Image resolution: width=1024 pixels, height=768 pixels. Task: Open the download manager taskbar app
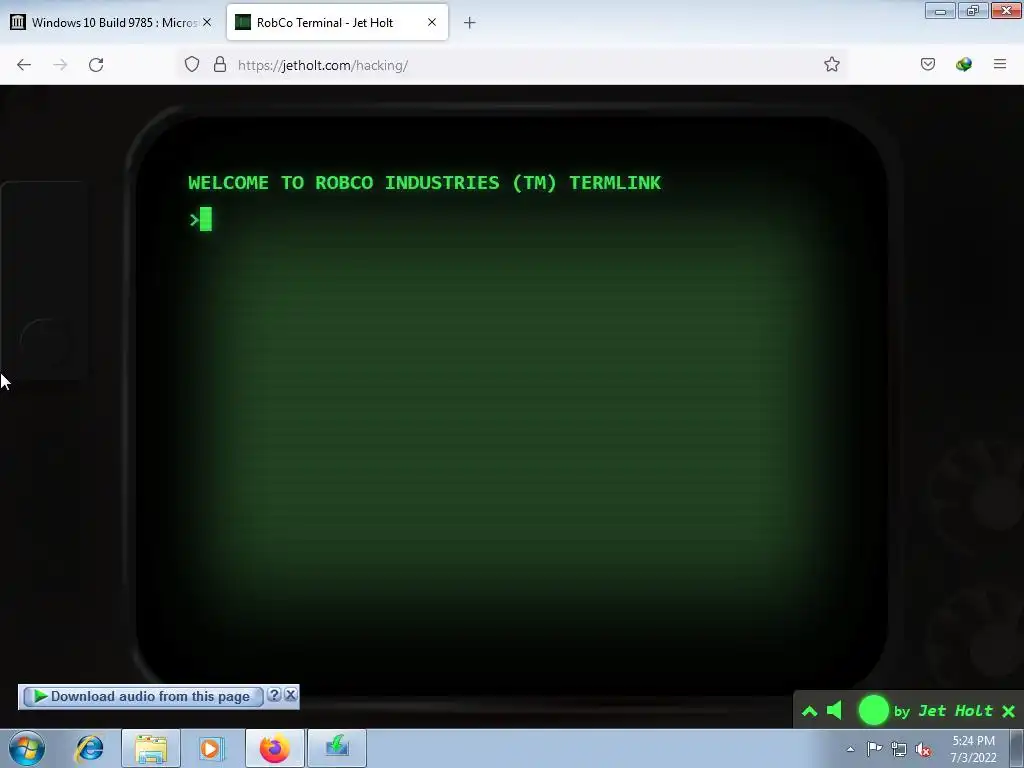(337, 748)
